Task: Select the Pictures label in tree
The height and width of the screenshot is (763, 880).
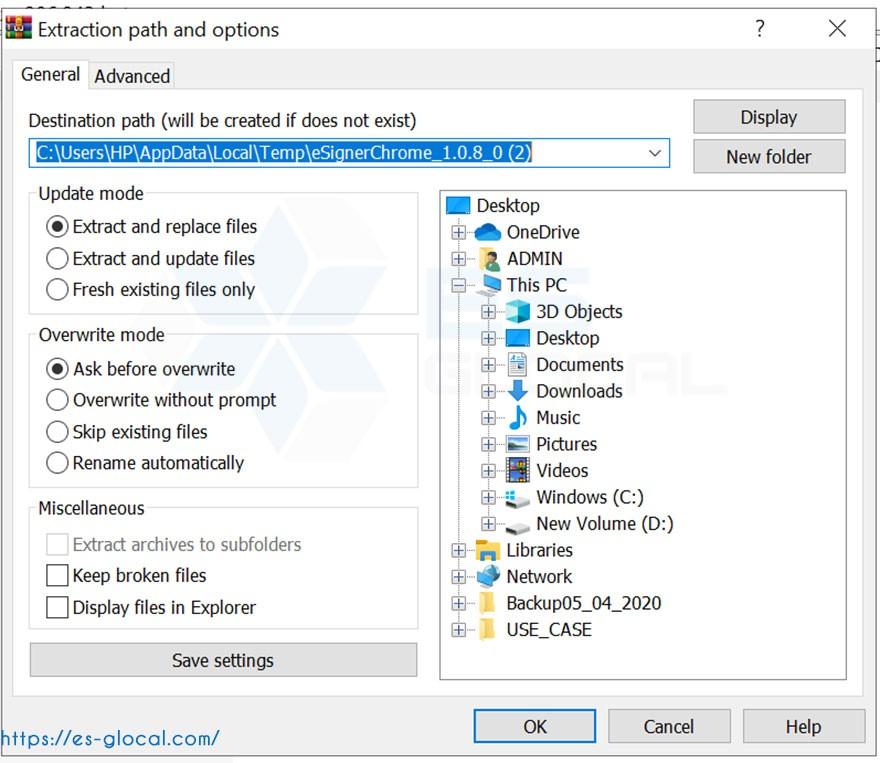Action: click(566, 444)
